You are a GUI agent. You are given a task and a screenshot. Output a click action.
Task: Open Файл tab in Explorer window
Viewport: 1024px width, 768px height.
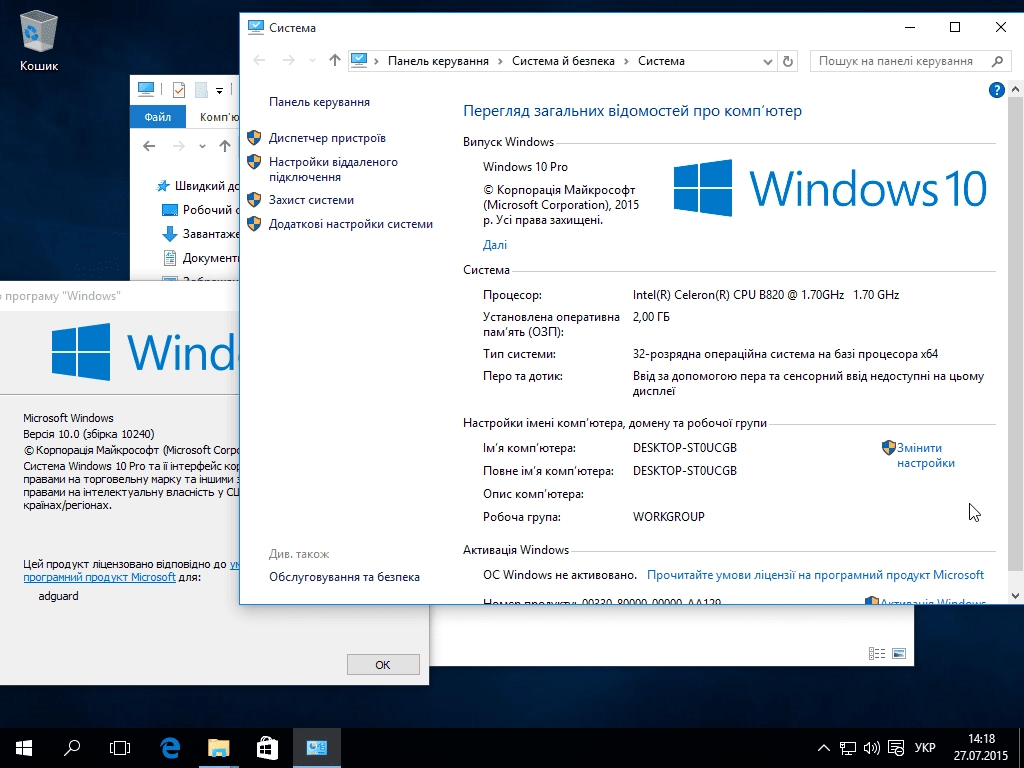coord(157,117)
